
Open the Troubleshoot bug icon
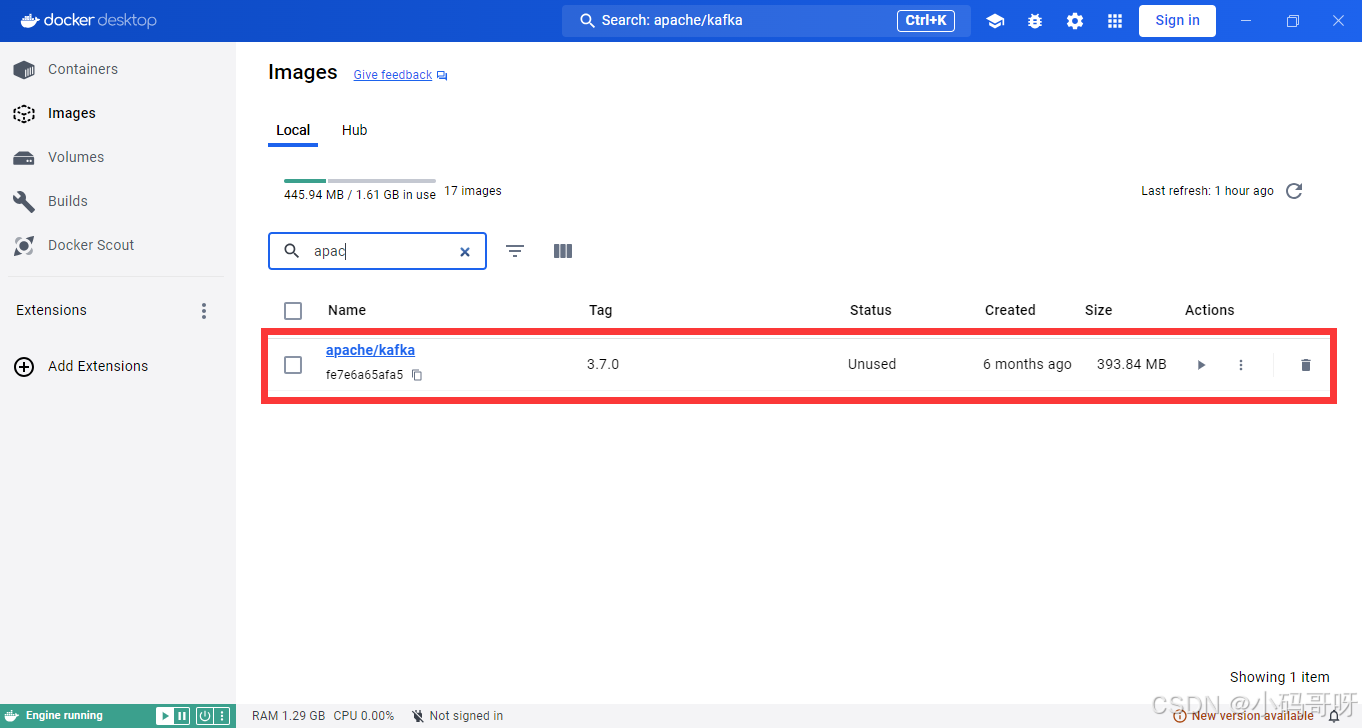1035,21
